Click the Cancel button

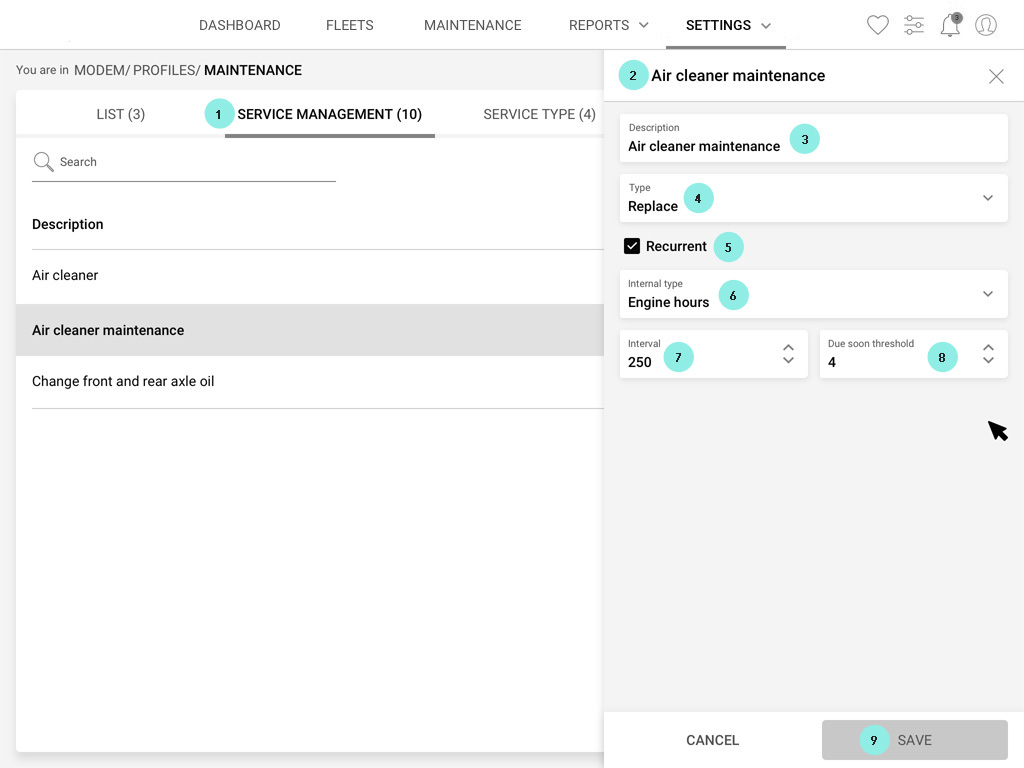click(712, 740)
